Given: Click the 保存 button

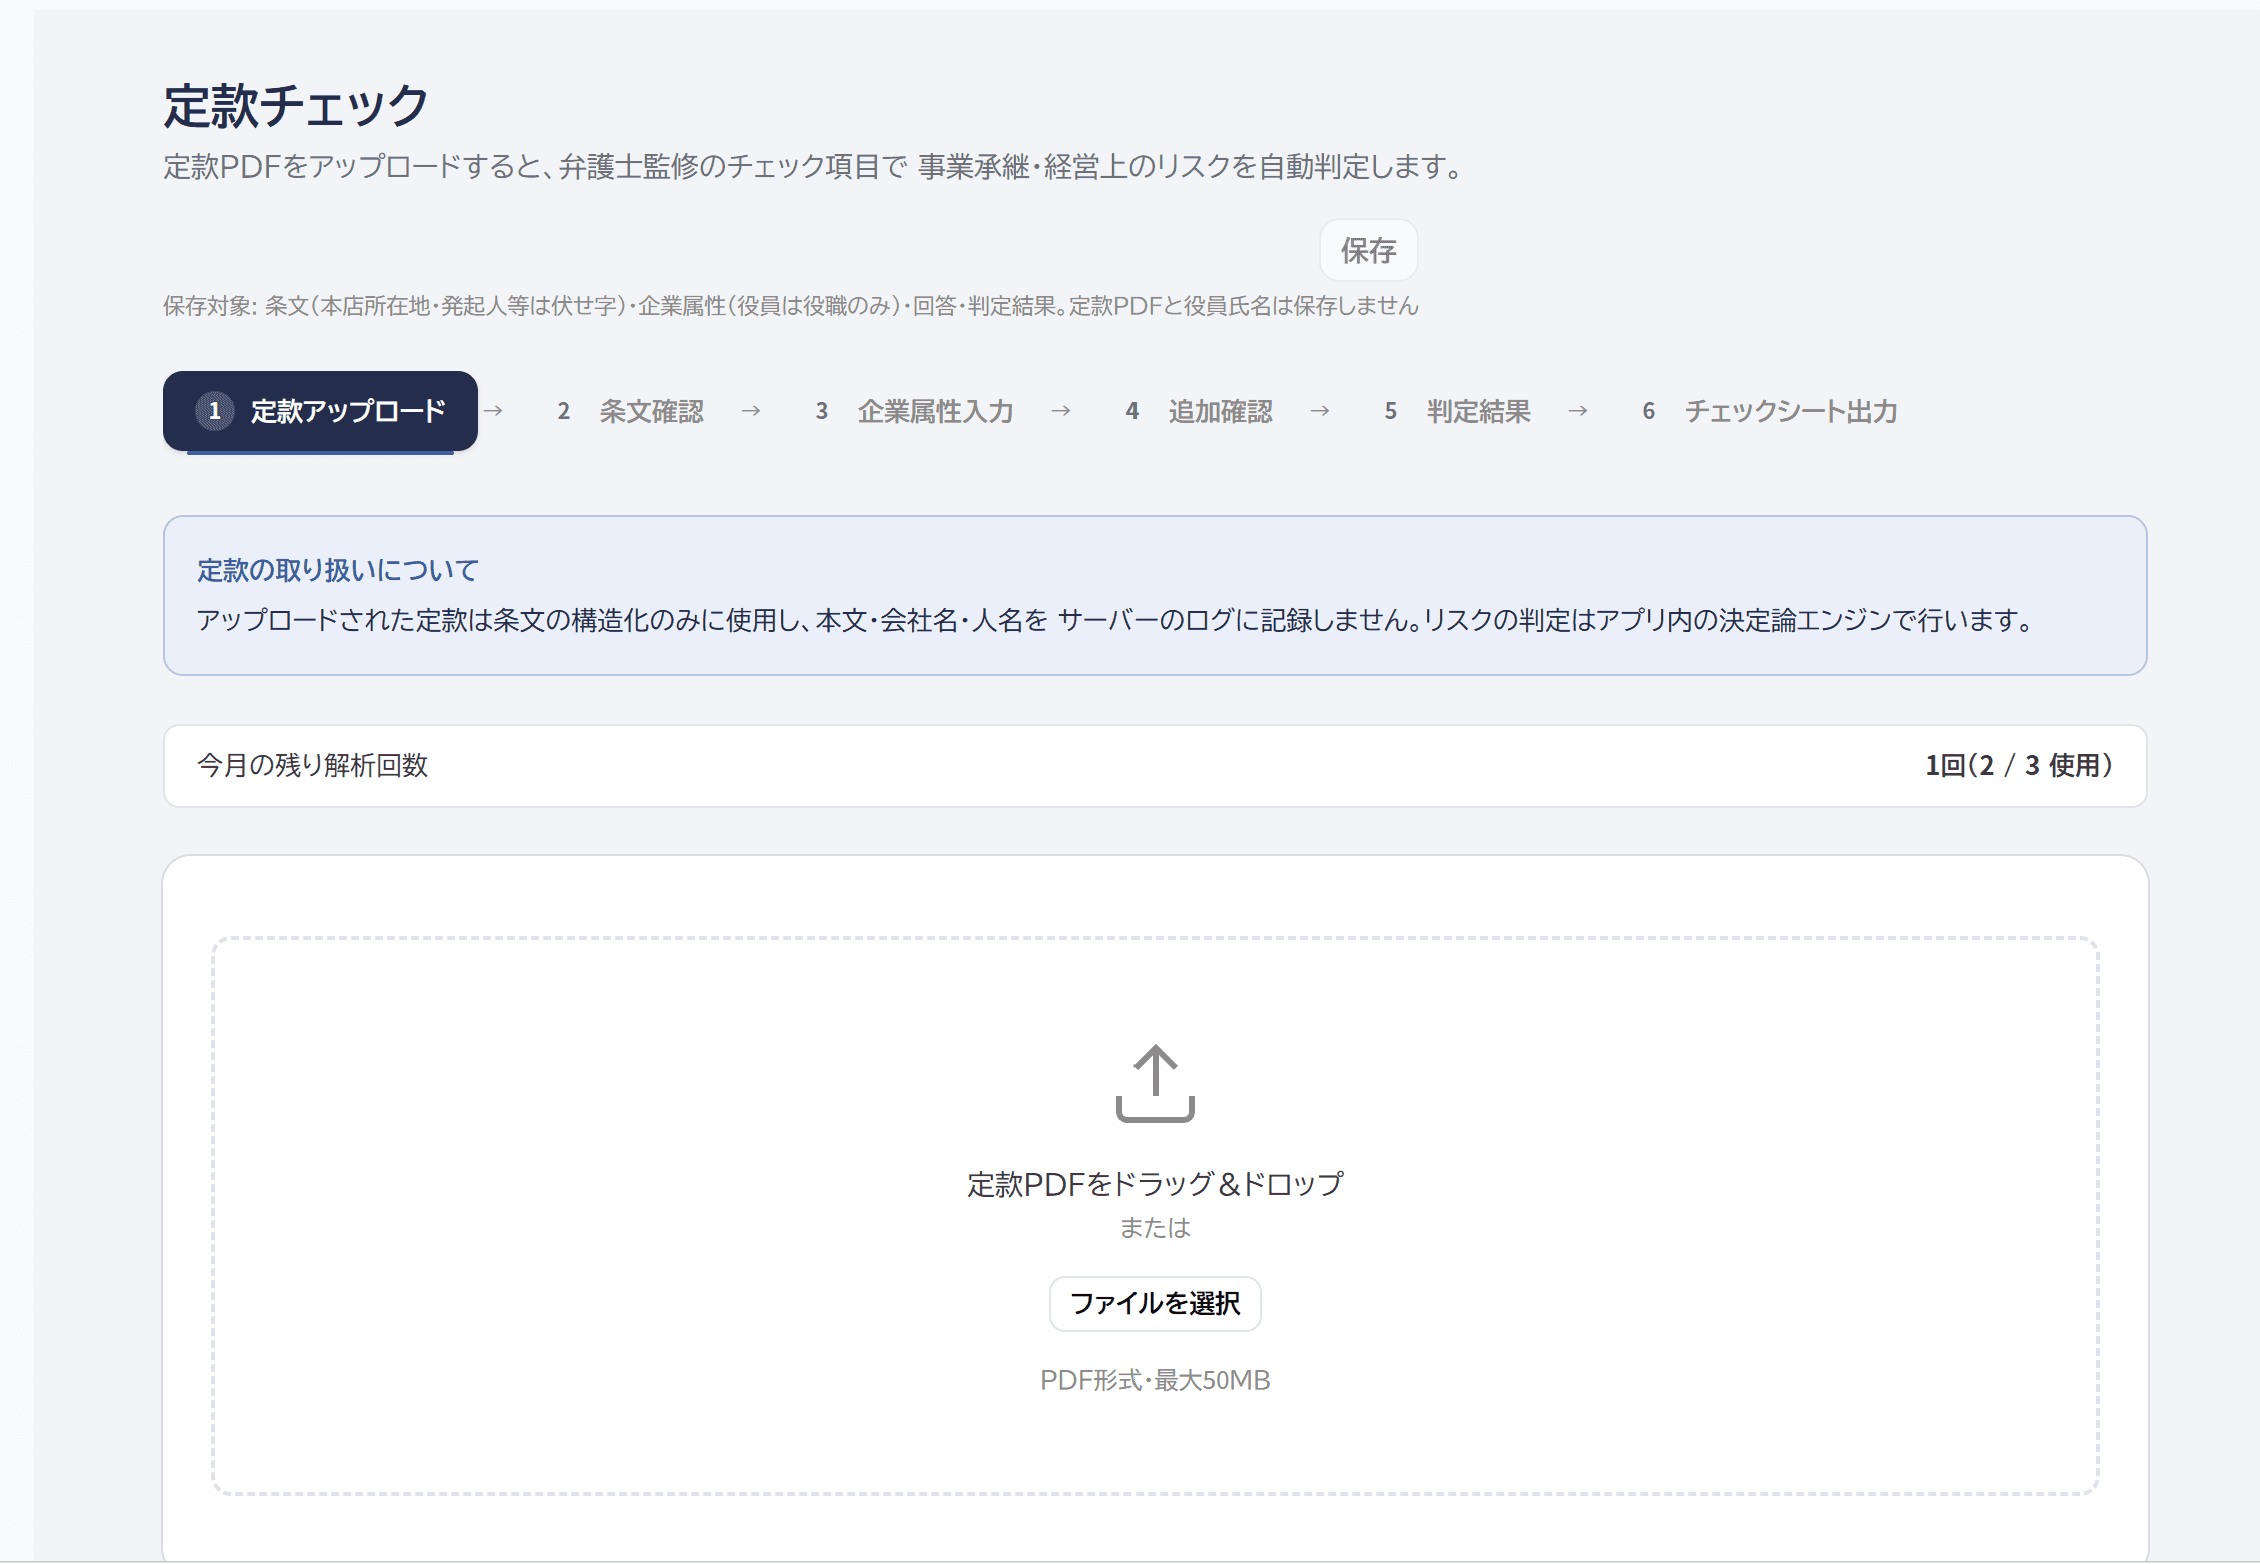Looking at the screenshot, I should coord(1368,250).
